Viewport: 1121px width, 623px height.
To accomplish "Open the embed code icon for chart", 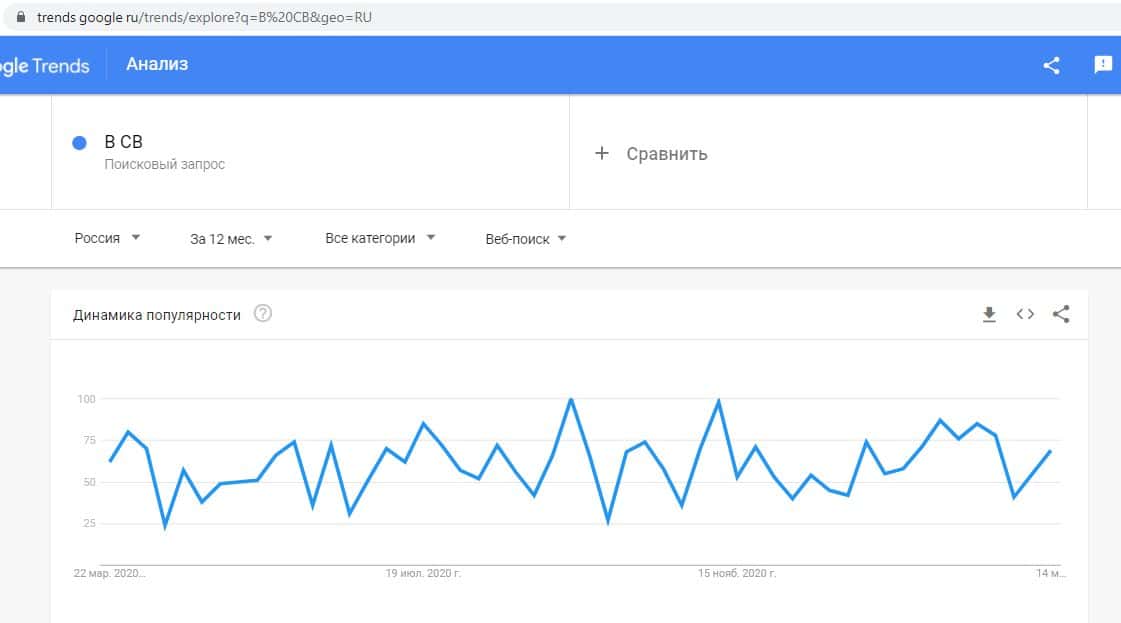I will pyautogui.click(x=1025, y=314).
